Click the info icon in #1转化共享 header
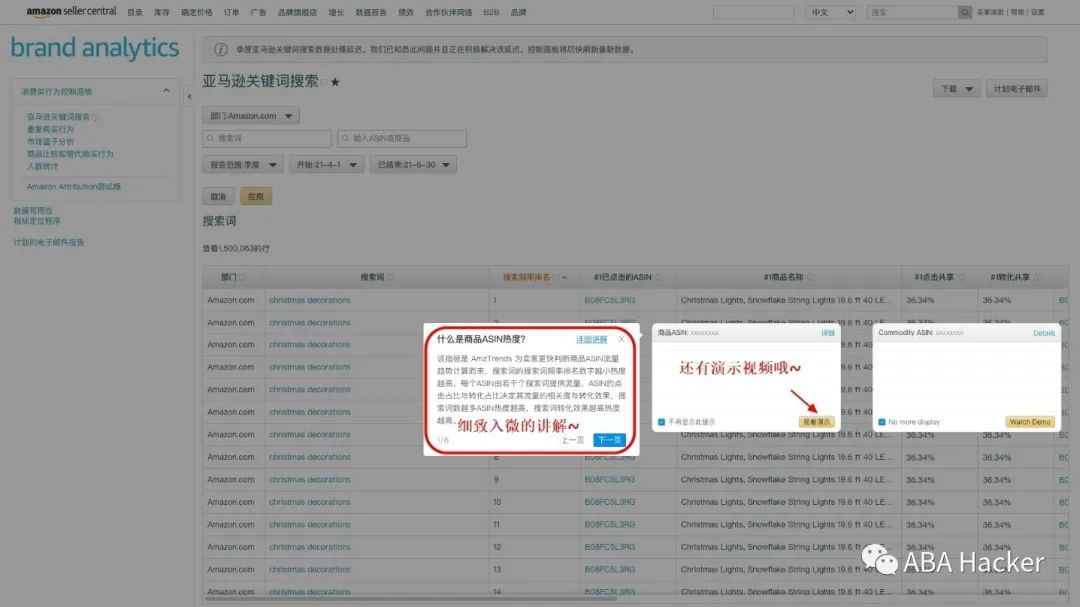 tap(1037, 277)
